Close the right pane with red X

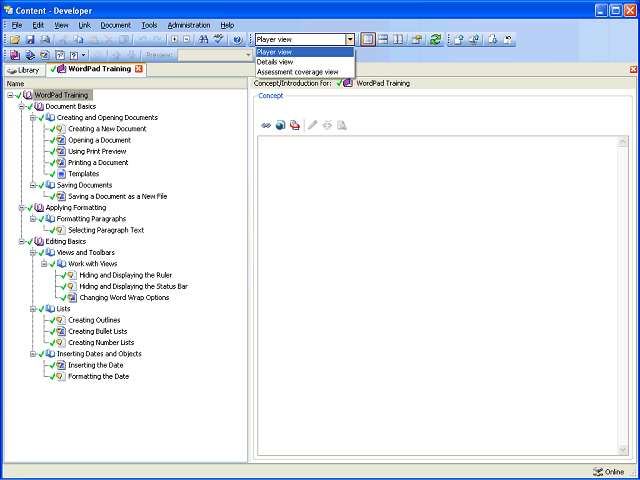(x=633, y=69)
